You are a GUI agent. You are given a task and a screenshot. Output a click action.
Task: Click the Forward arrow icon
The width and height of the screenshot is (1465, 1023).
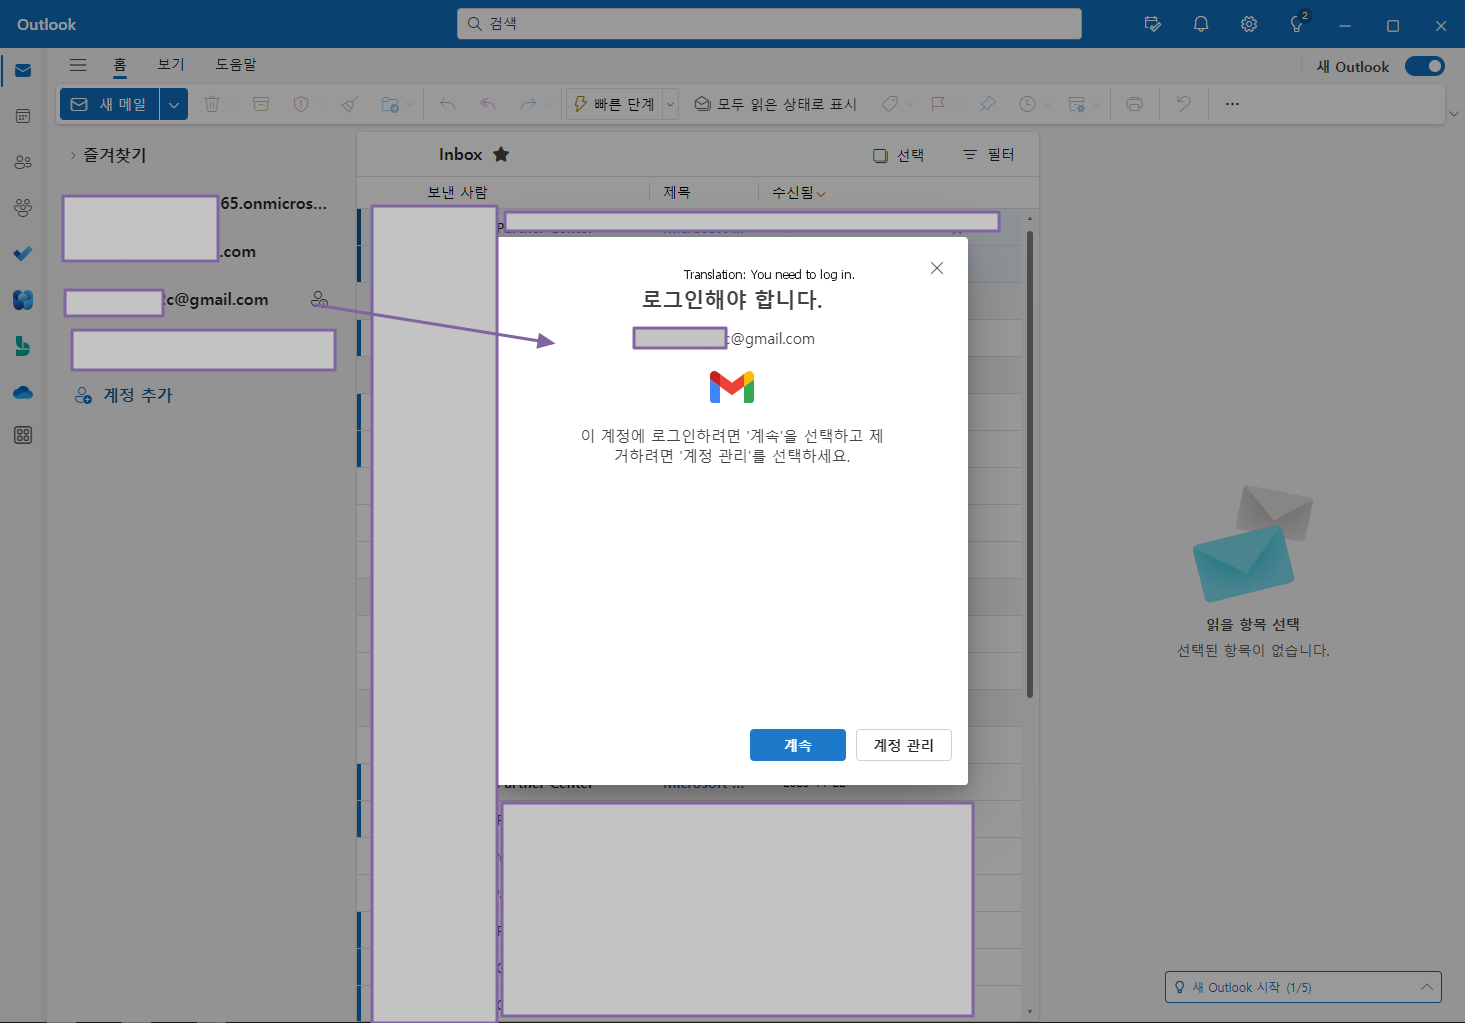click(528, 104)
